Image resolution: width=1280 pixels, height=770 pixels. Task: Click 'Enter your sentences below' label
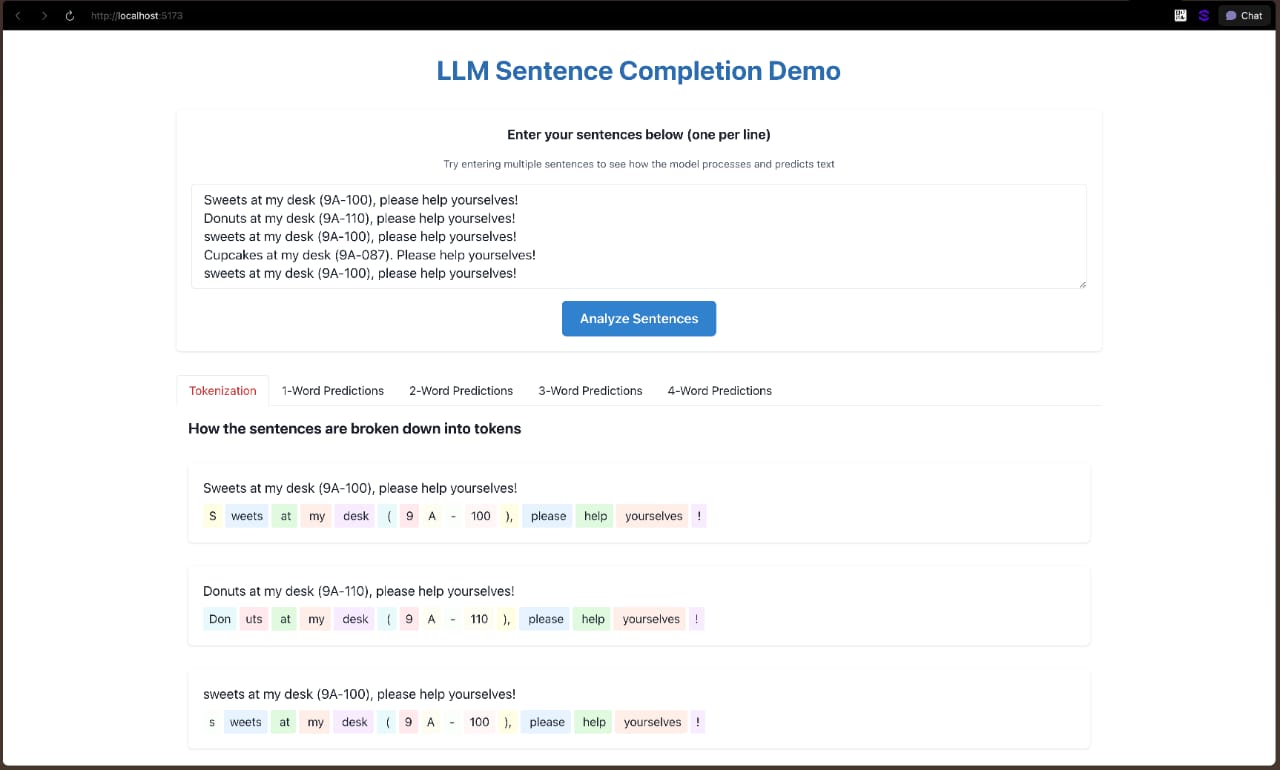639,134
